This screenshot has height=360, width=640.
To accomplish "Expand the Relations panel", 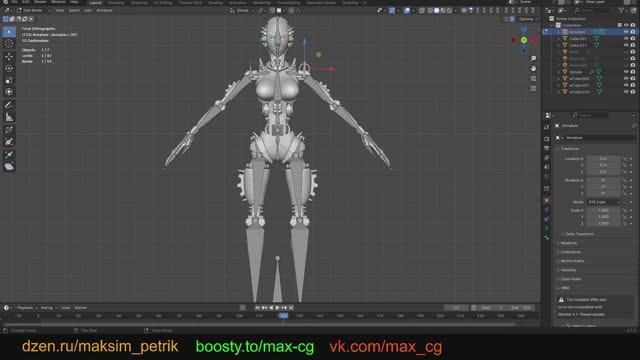I will (569, 243).
